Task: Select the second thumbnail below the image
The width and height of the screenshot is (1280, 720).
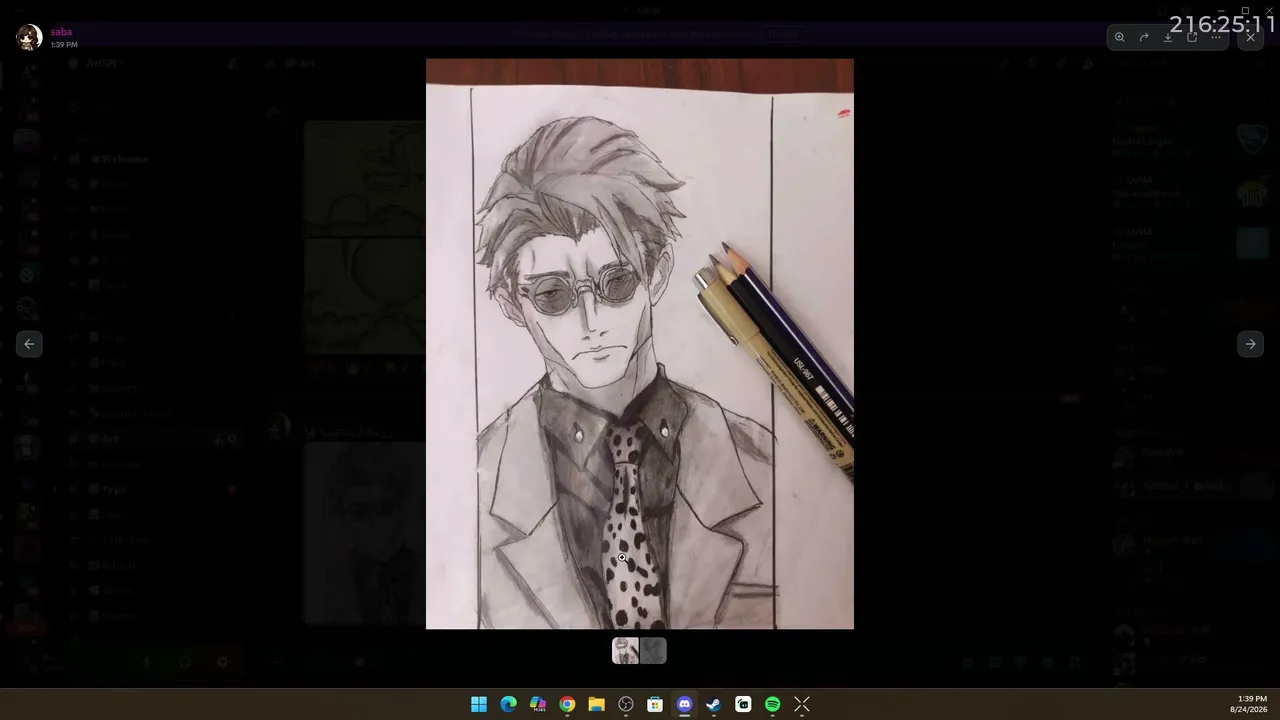Action: click(653, 651)
